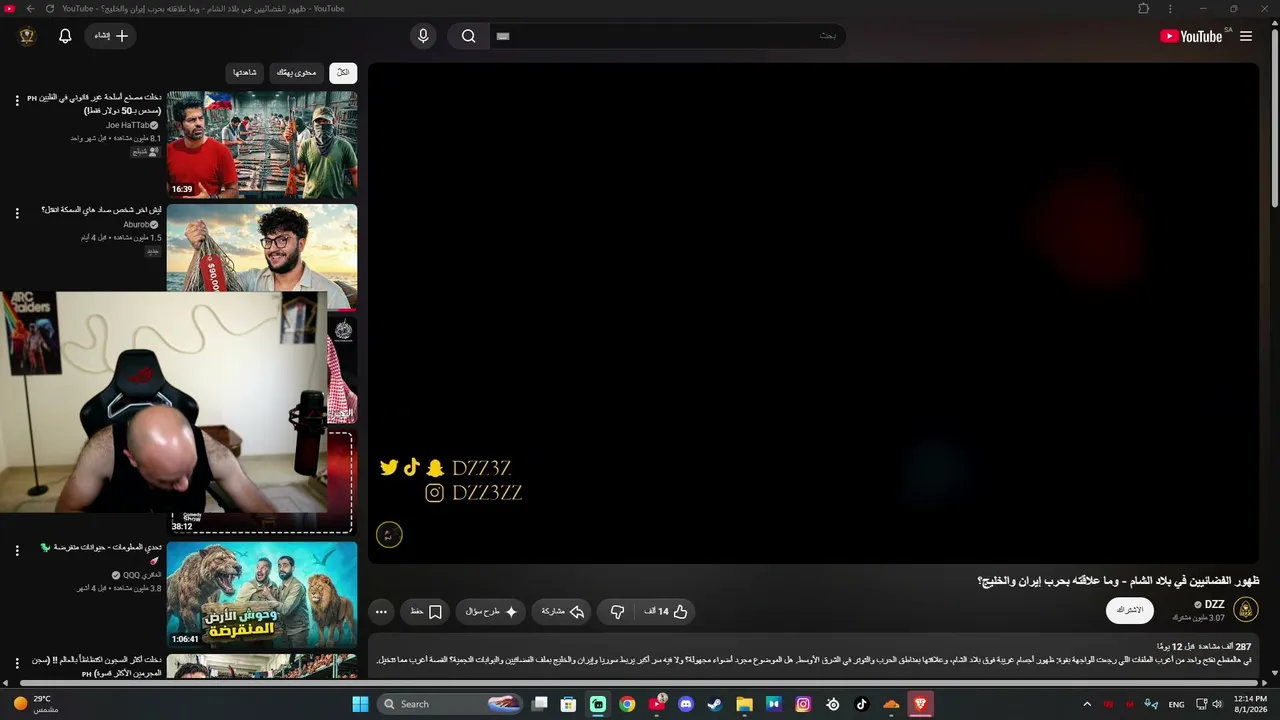
Task: Open DZZ channel name link
Action: (x=1214, y=604)
